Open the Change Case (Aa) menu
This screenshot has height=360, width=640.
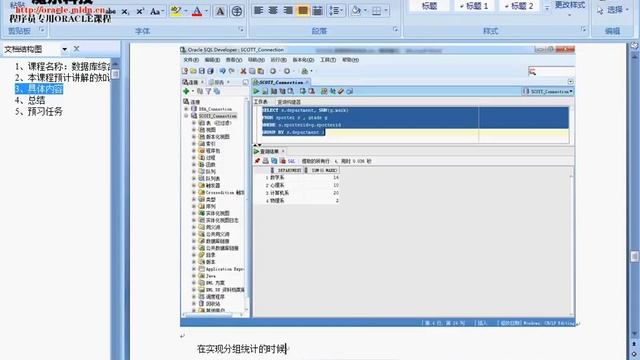tap(156, 11)
